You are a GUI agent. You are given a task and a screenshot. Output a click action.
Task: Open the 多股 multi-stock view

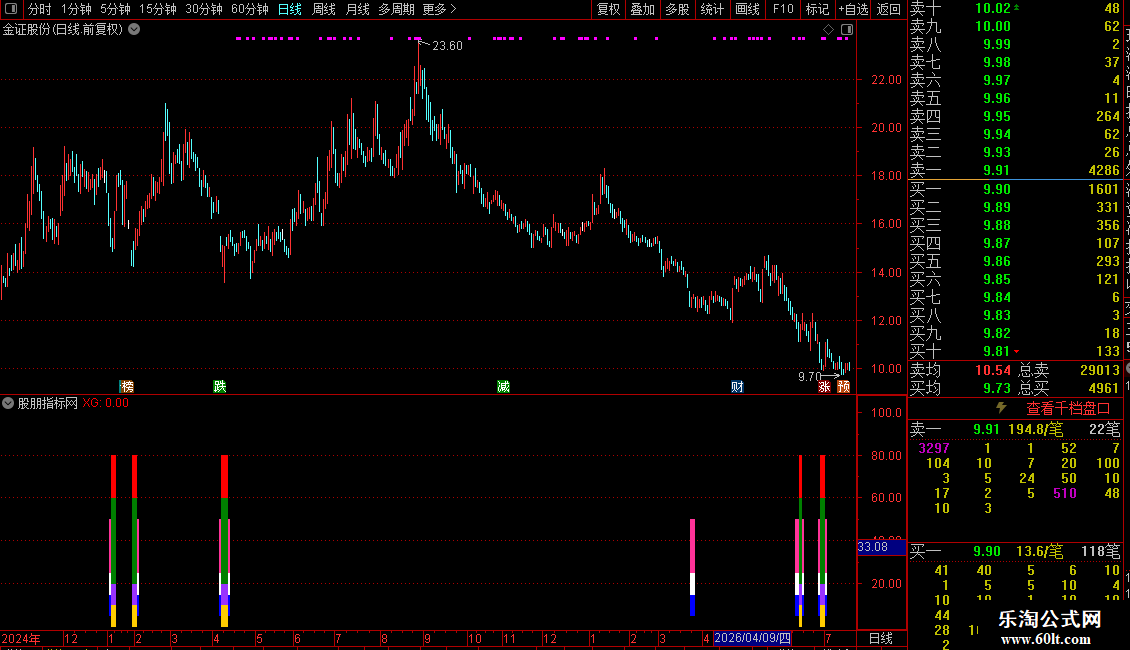pos(677,9)
